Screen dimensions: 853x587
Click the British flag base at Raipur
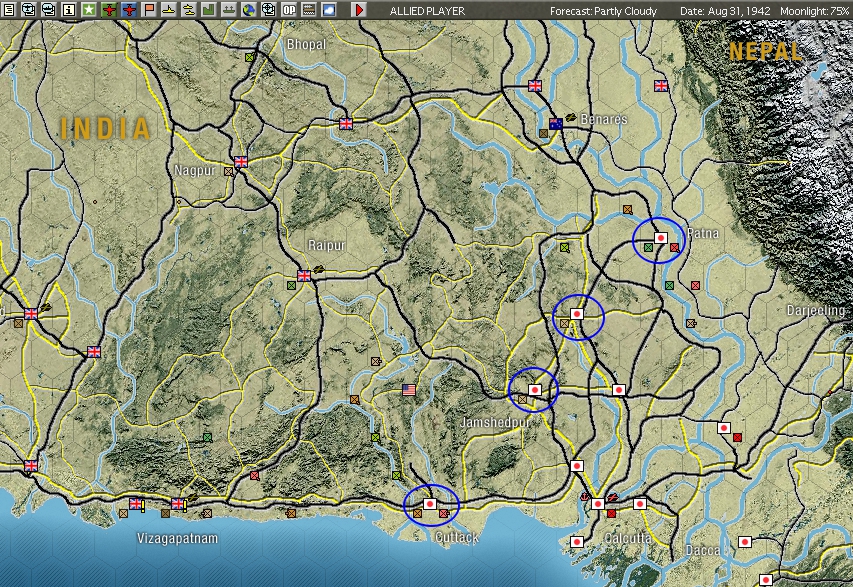click(304, 275)
